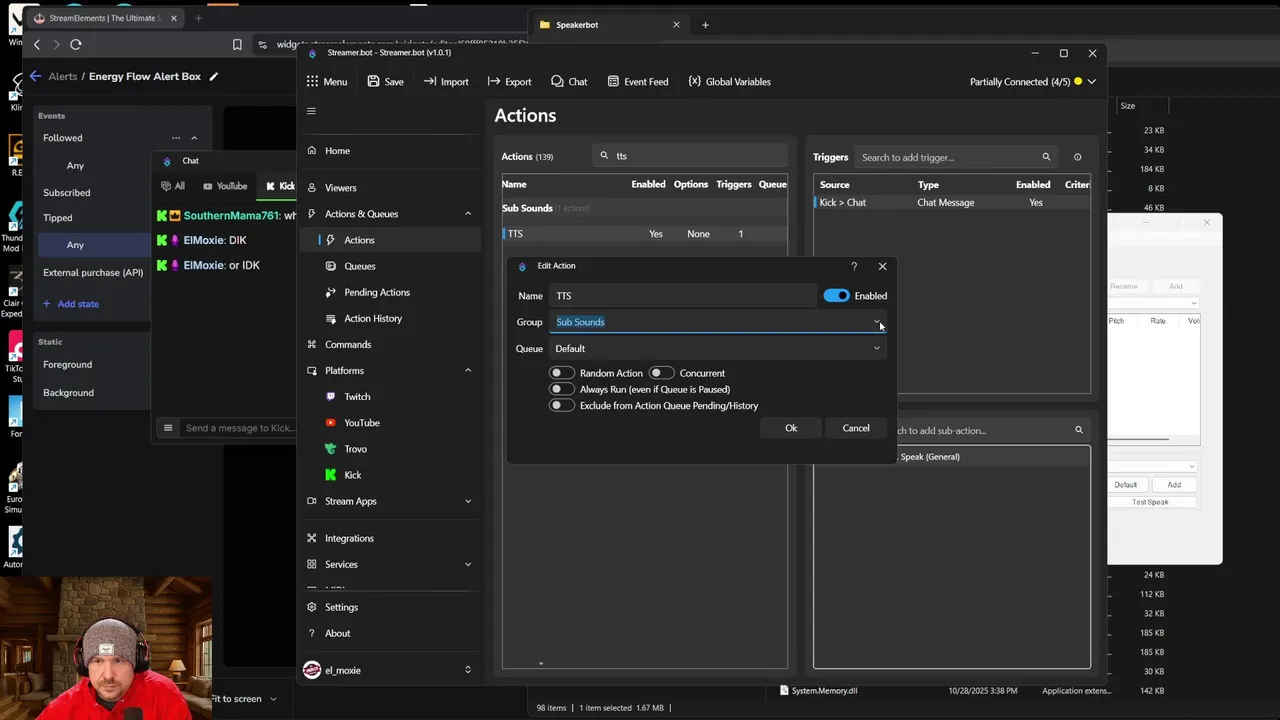
Task: Open Export in the Streamer.bot toolbar
Action: click(x=510, y=82)
